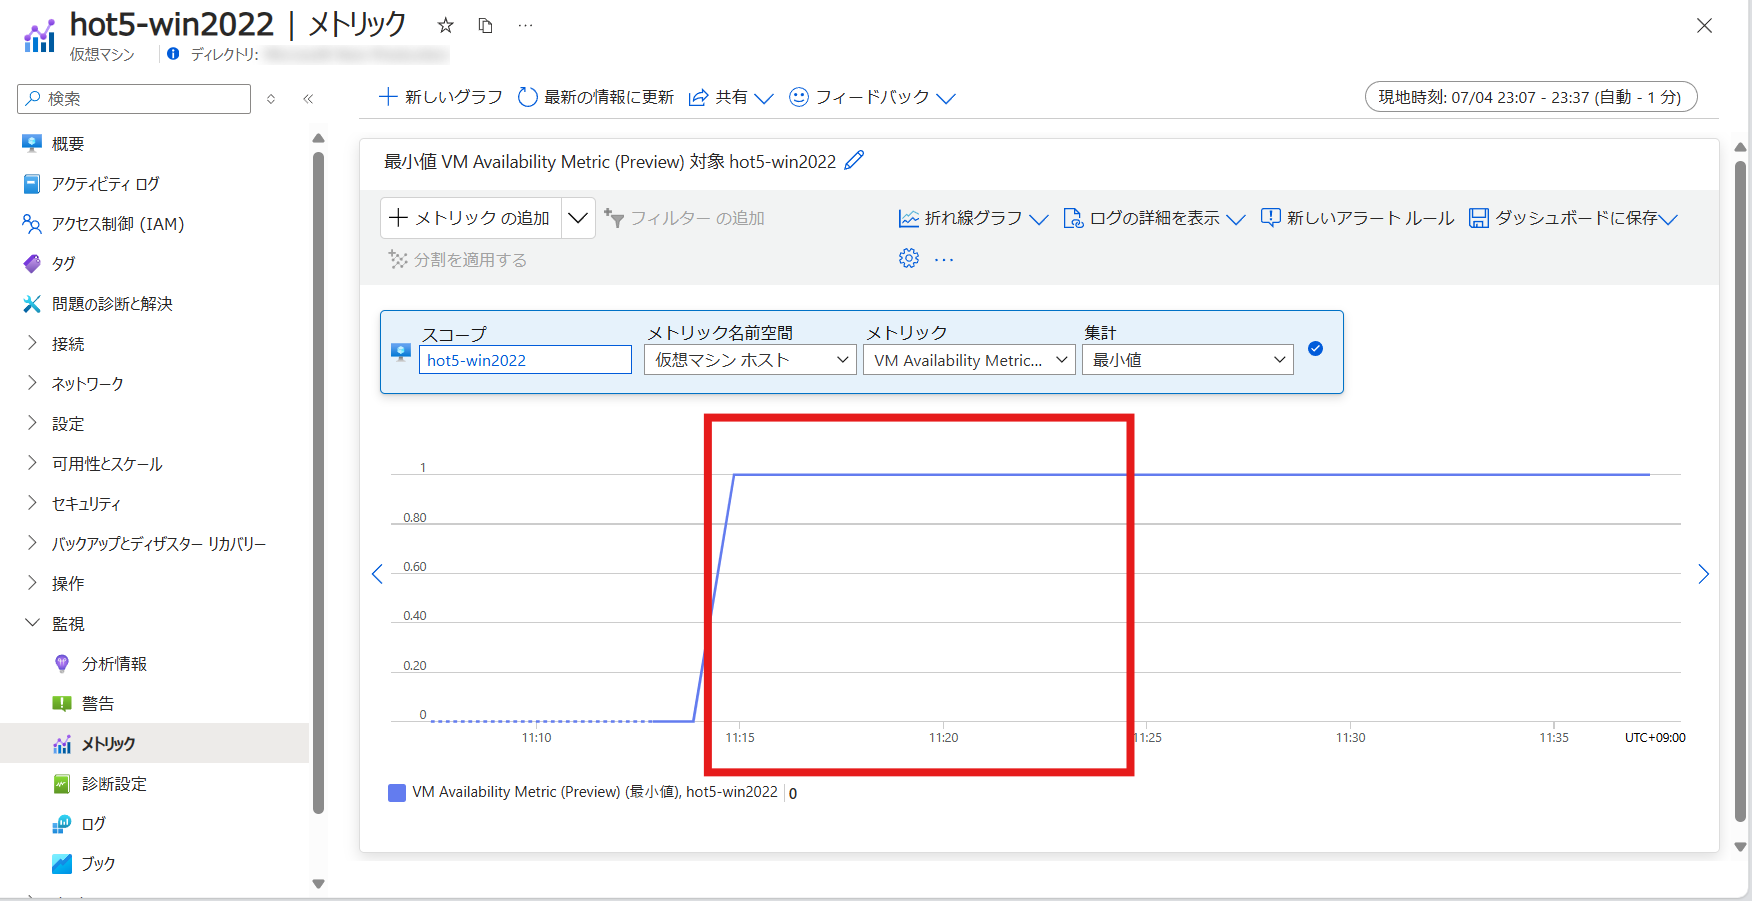Open アクセス制御 (IAM) page
This screenshot has width=1752, height=901.
(118, 224)
